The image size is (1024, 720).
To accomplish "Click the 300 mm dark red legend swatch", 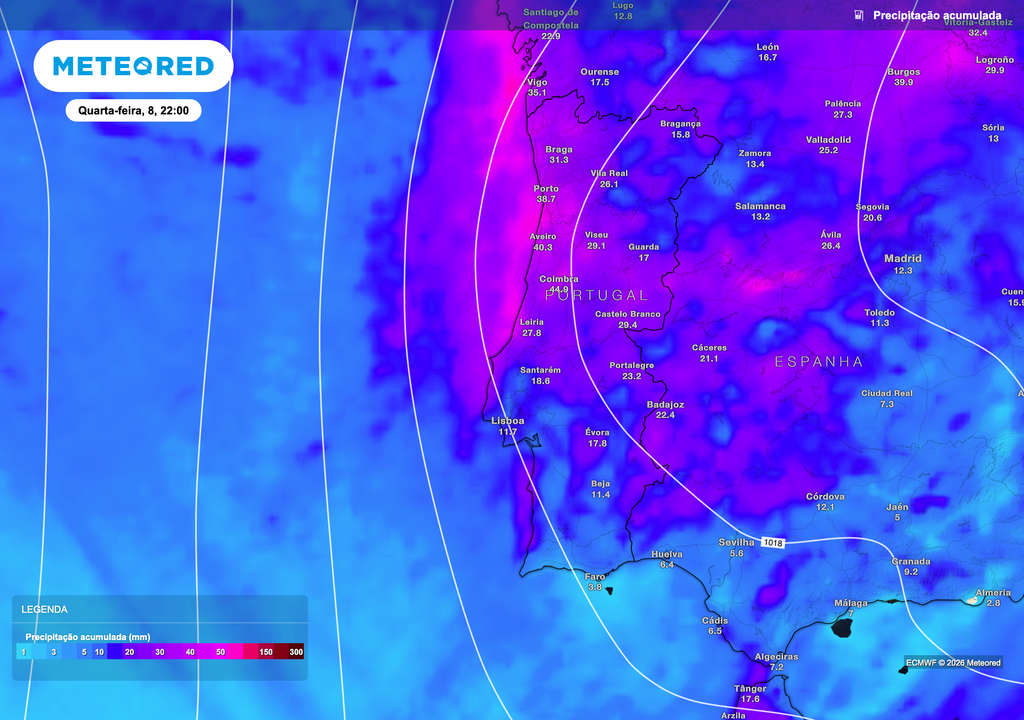I will [x=296, y=652].
